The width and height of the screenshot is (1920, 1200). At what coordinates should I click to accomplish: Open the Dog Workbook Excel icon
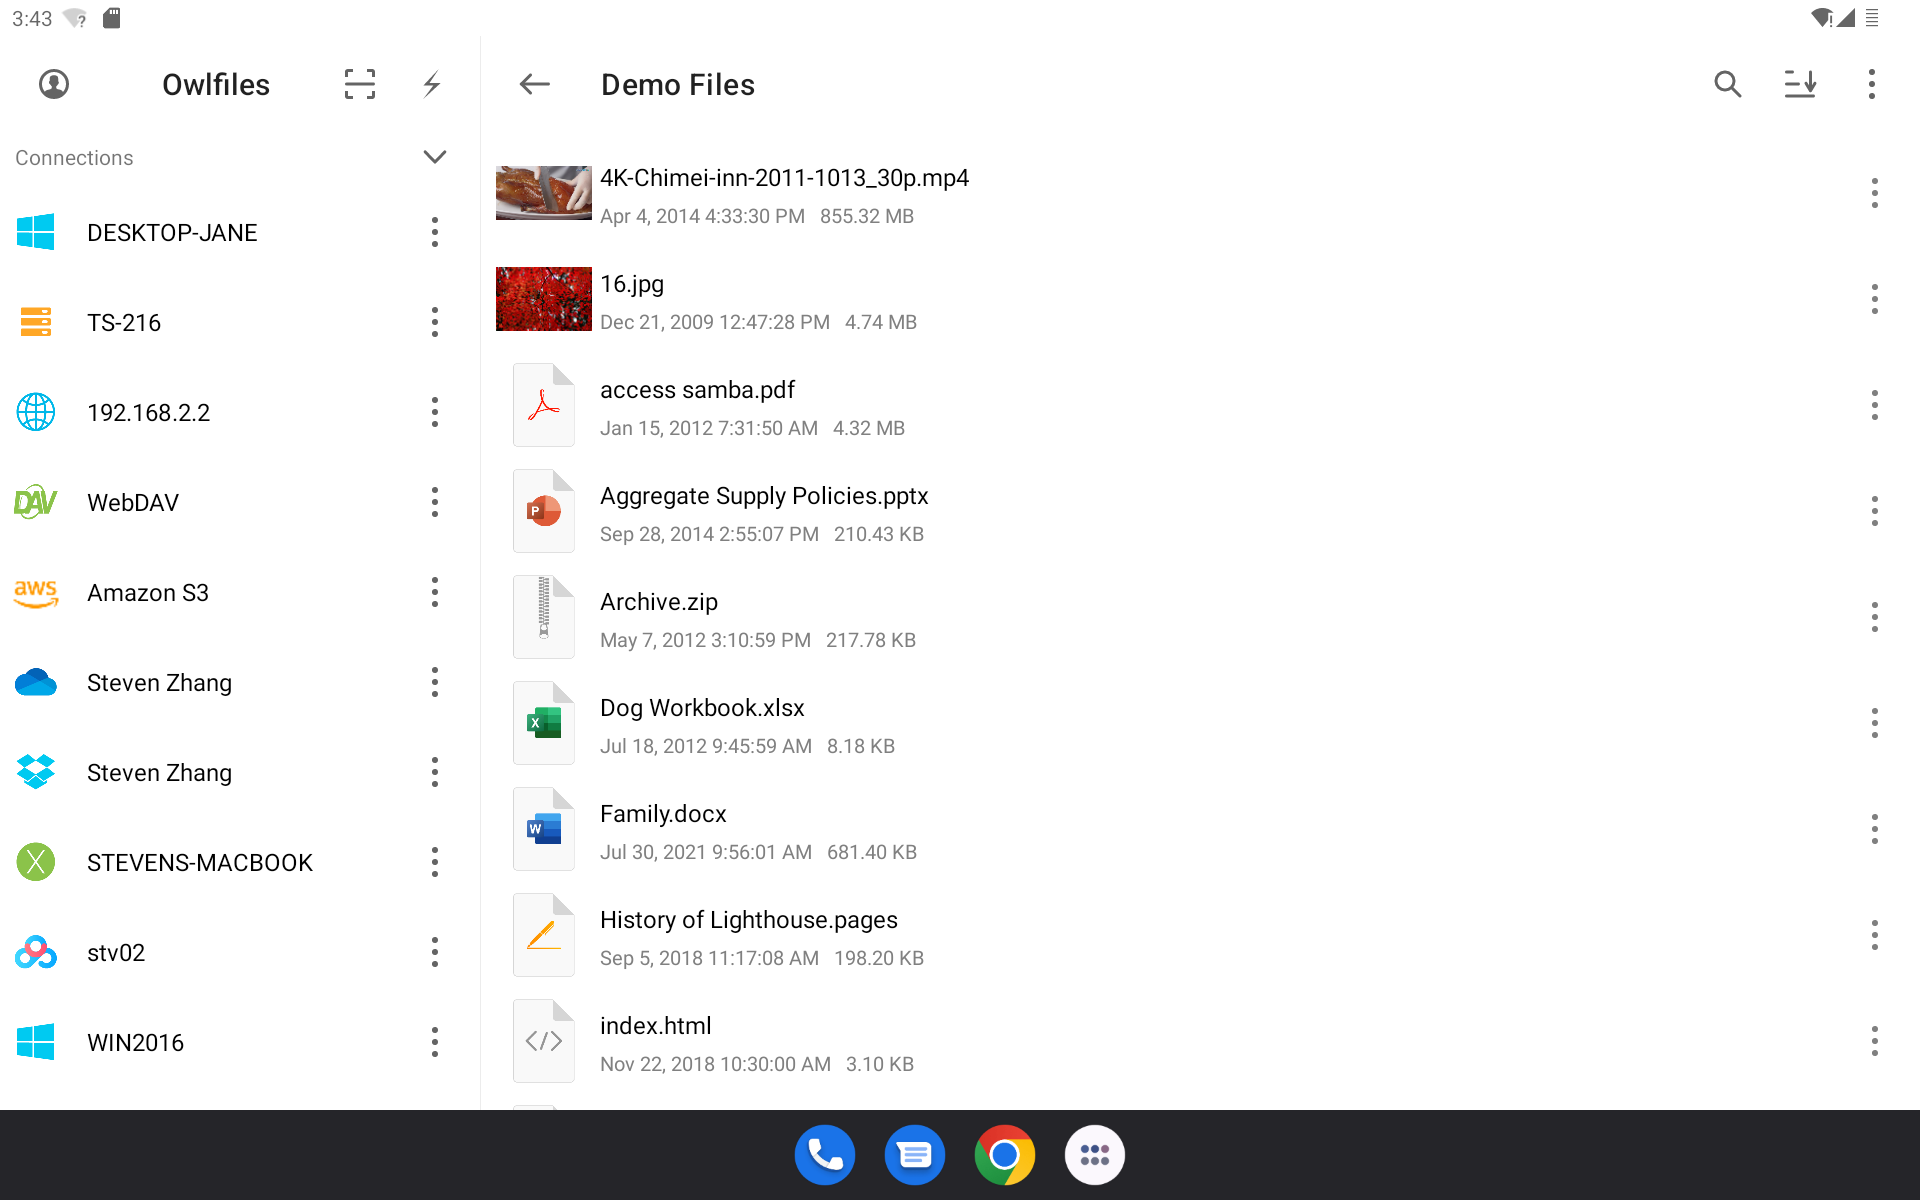(x=544, y=723)
